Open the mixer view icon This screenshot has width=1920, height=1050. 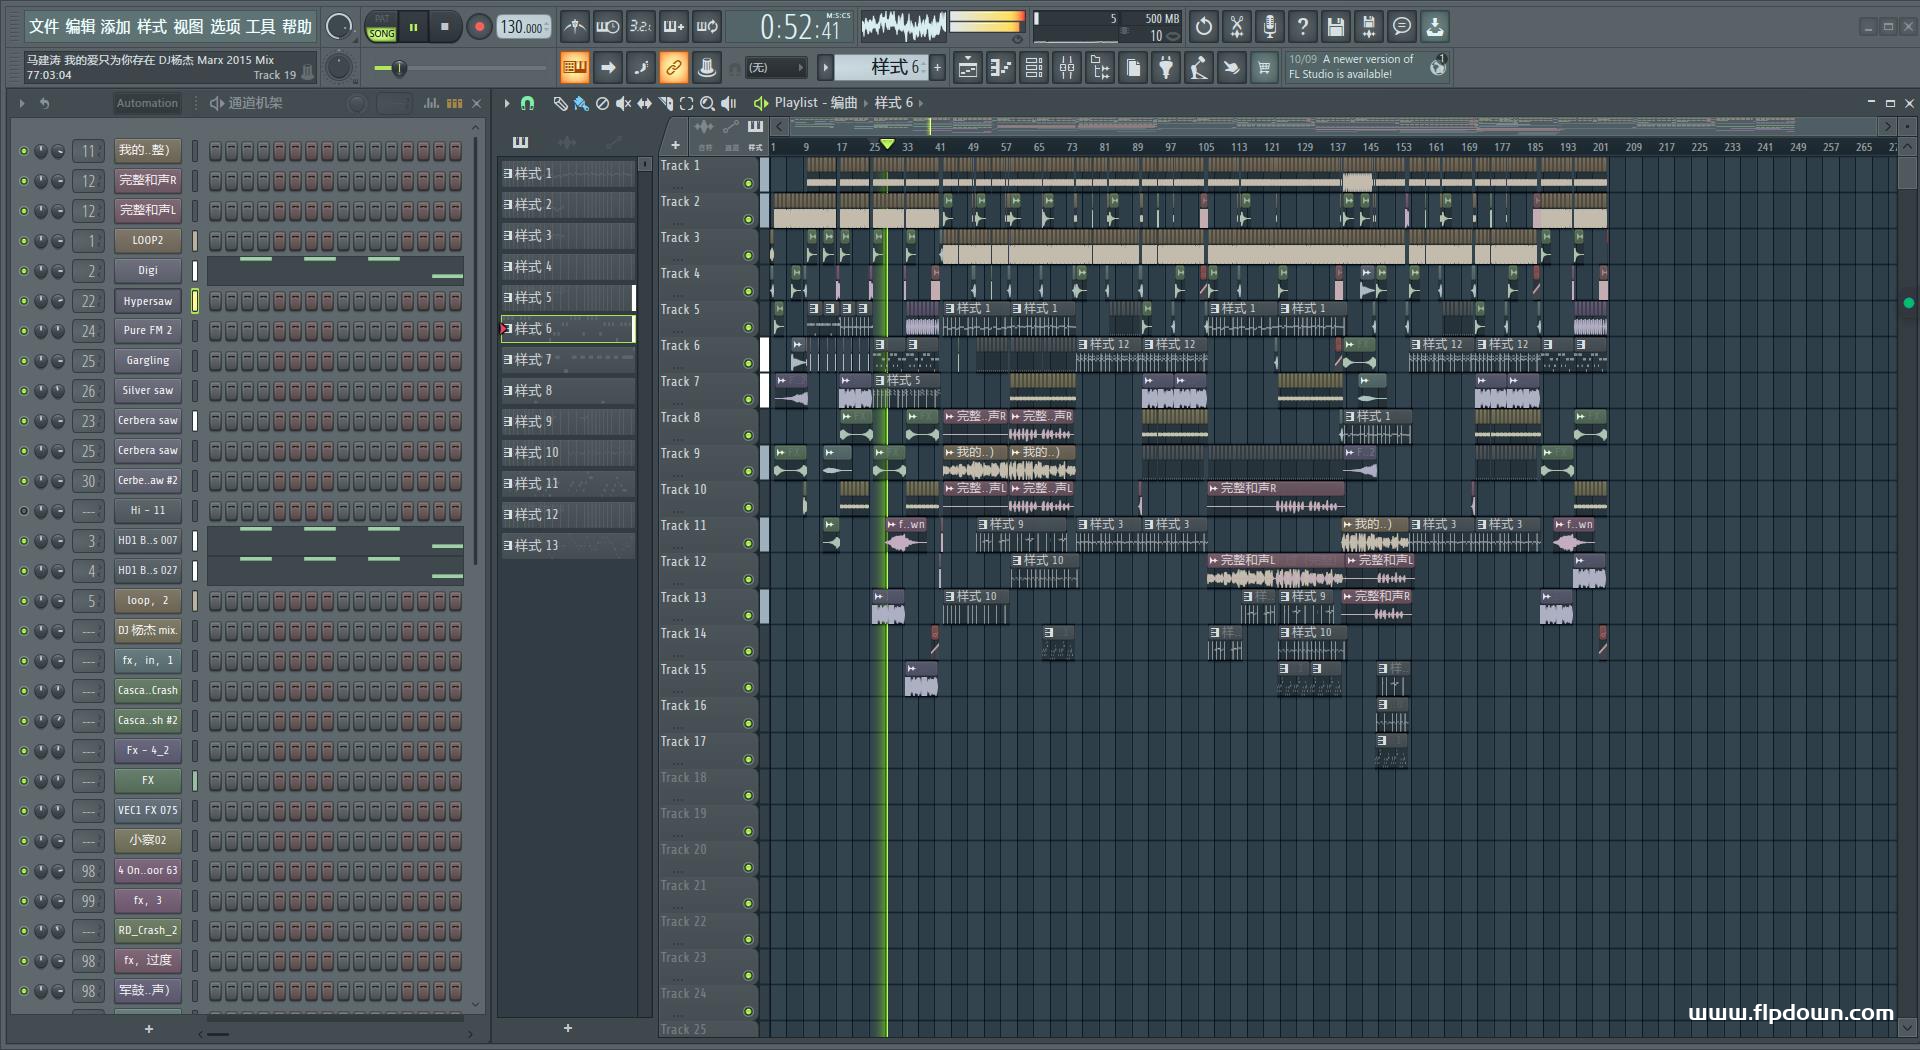click(x=1067, y=67)
